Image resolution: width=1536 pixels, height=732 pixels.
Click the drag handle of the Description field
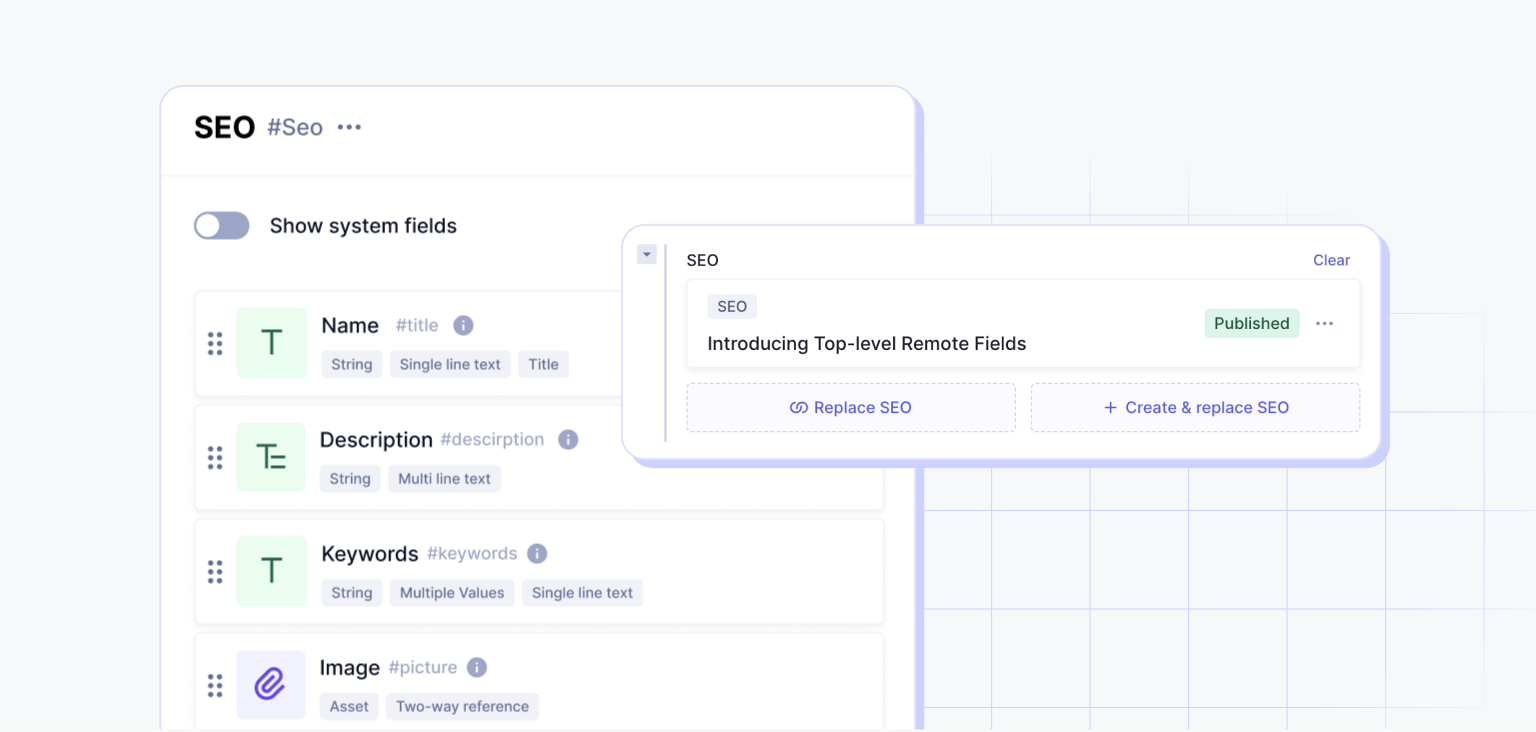tap(215, 458)
